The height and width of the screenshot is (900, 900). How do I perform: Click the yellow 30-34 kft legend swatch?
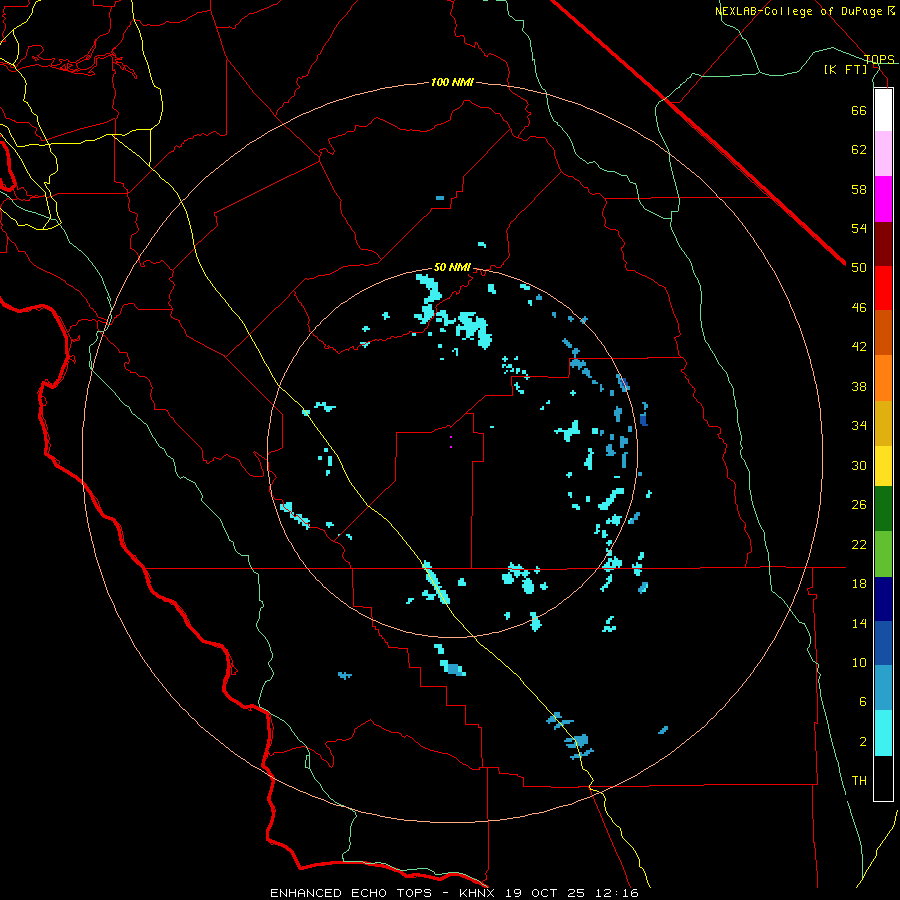(883, 466)
